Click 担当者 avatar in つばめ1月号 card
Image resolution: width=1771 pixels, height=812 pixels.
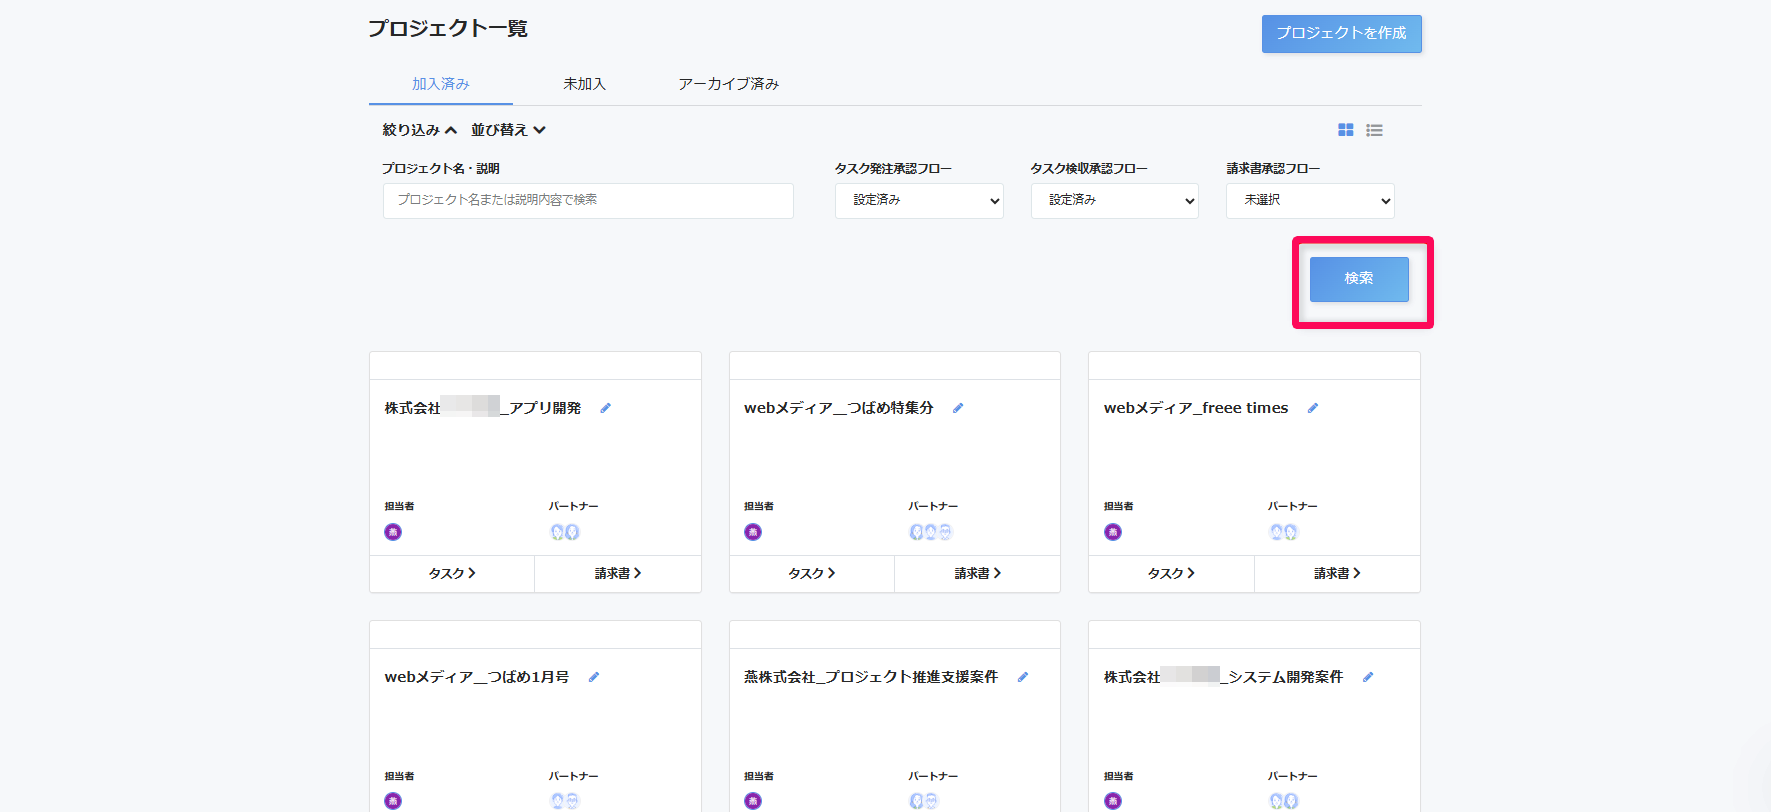[393, 801]
